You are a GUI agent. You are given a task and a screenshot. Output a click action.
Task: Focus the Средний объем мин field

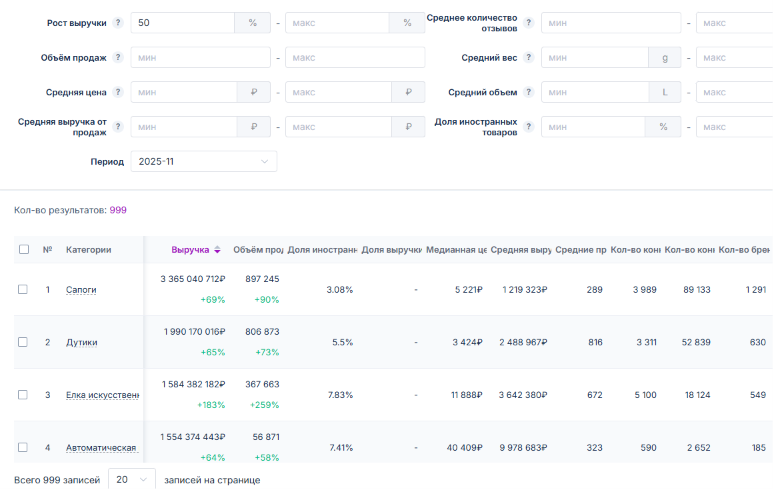[x=595, y=92]
